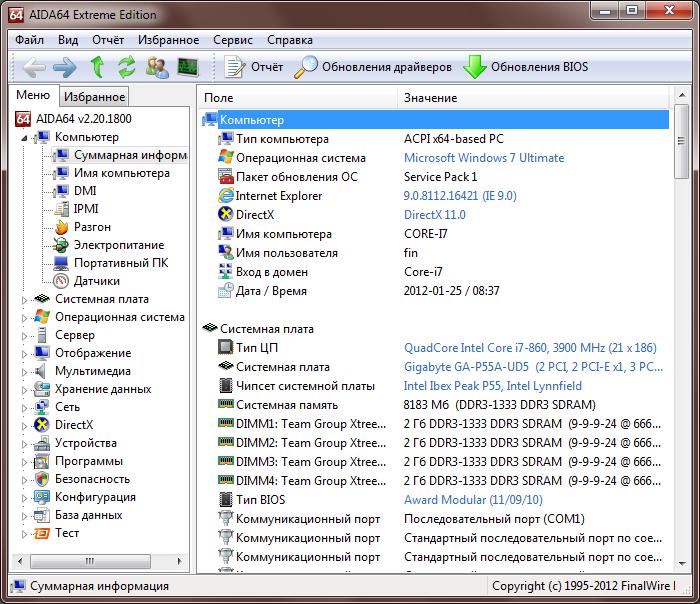Collapse the Компьютер tree node

click(24, 138)
